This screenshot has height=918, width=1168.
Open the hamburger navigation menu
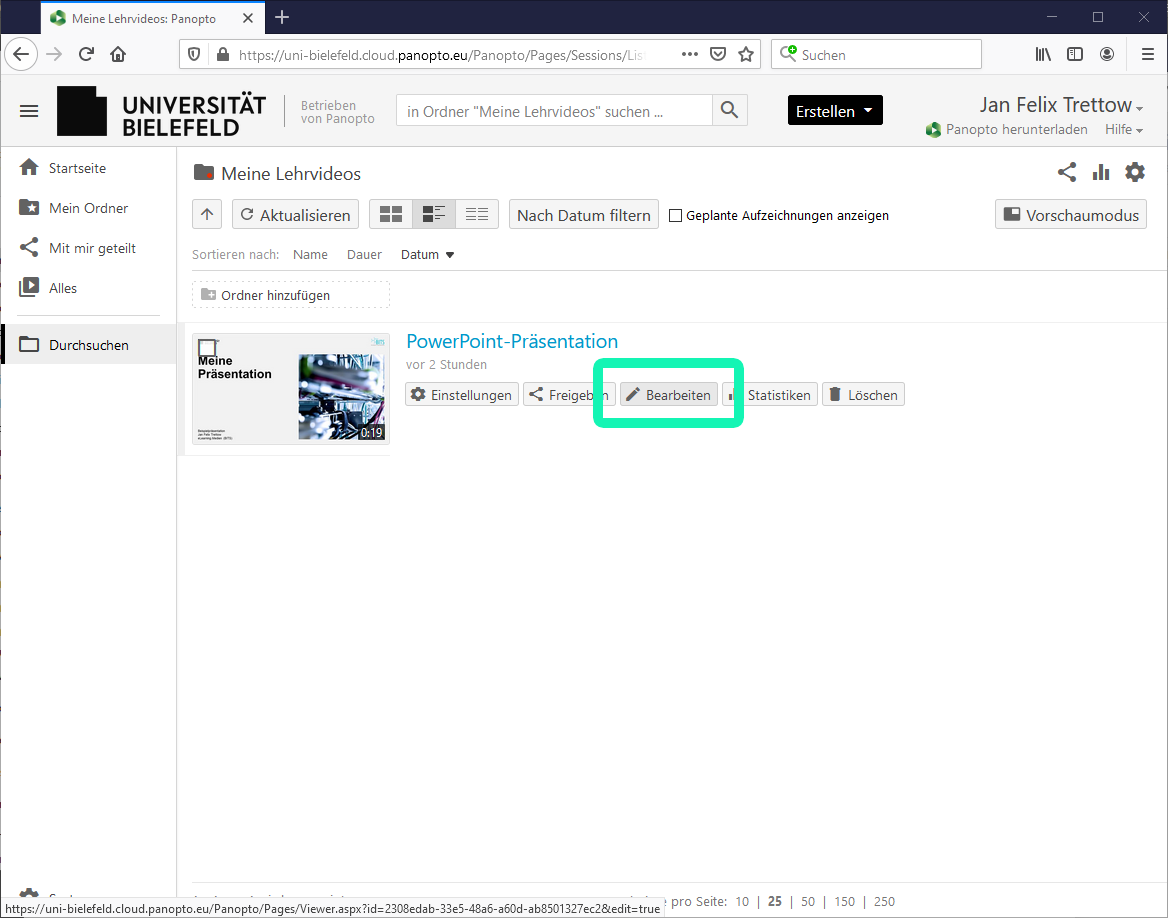[x=29, y=111]
